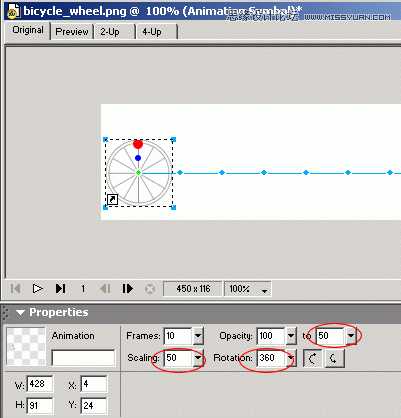The width and height of the screenshot is (401, 418).
Task: Go to first frame button
Action: (x=16, y=288)
